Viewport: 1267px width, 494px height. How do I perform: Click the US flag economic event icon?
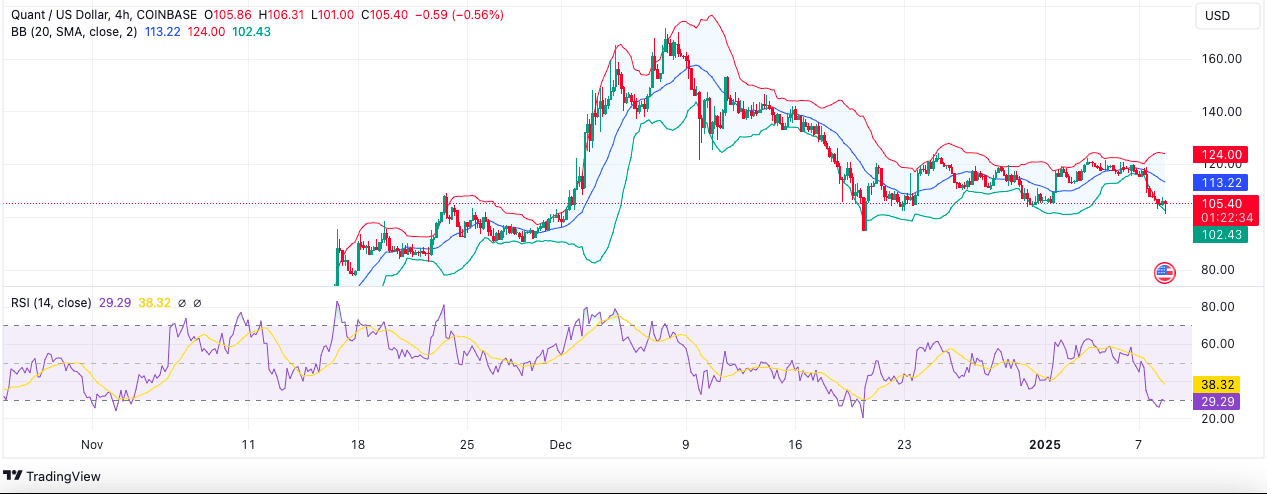click(x=1164, y=272)
